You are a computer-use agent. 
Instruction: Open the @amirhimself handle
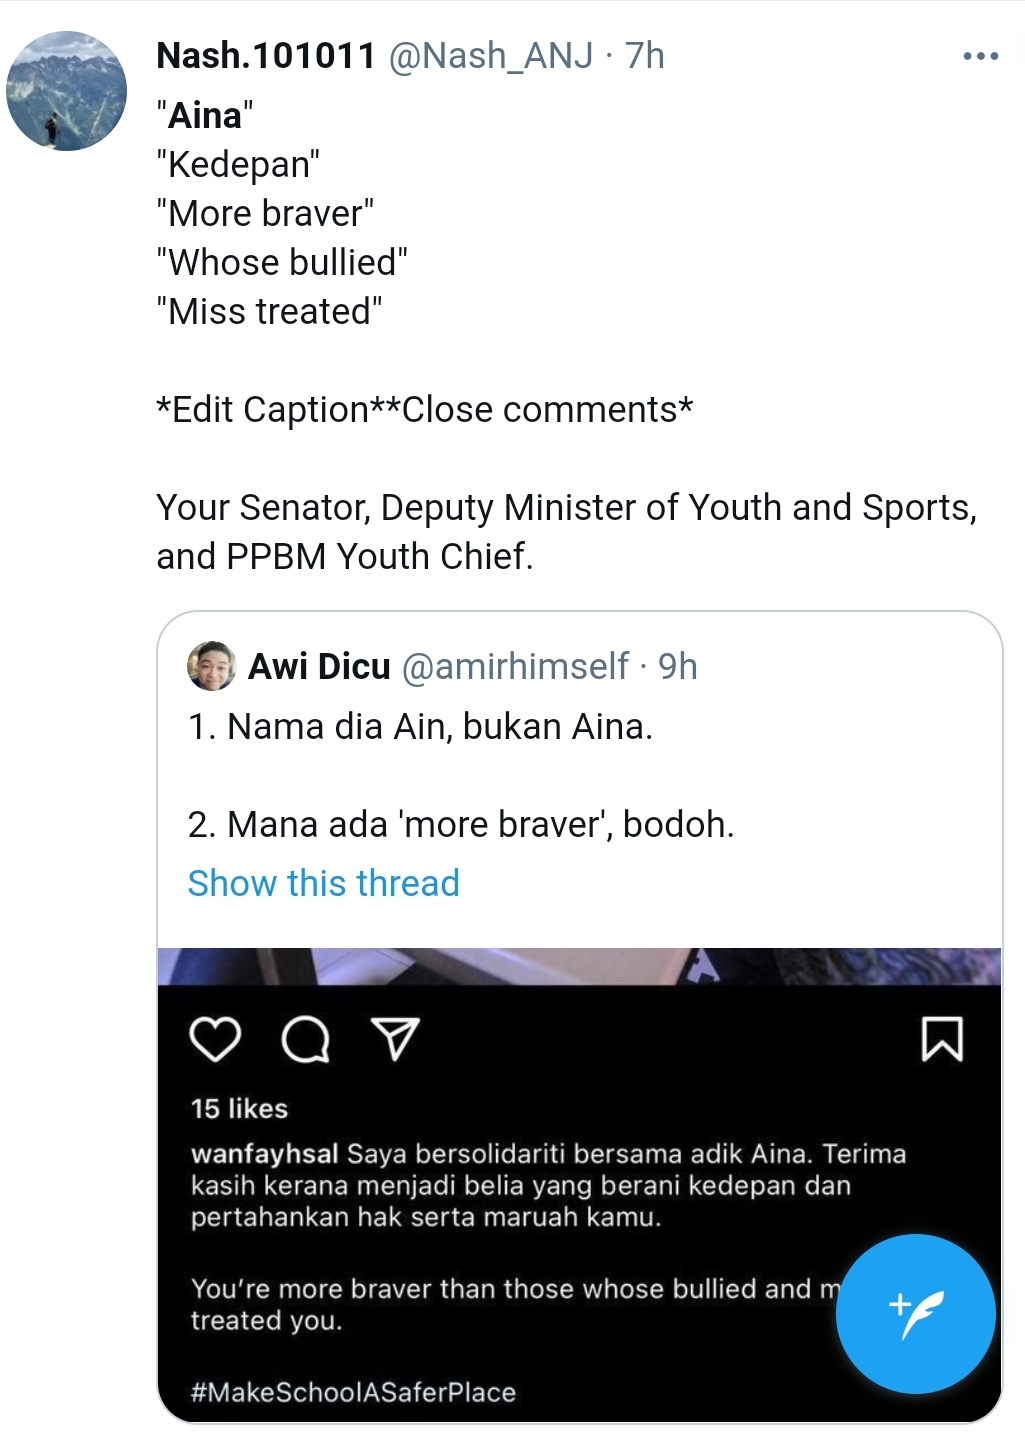click(x=515, y=667)
